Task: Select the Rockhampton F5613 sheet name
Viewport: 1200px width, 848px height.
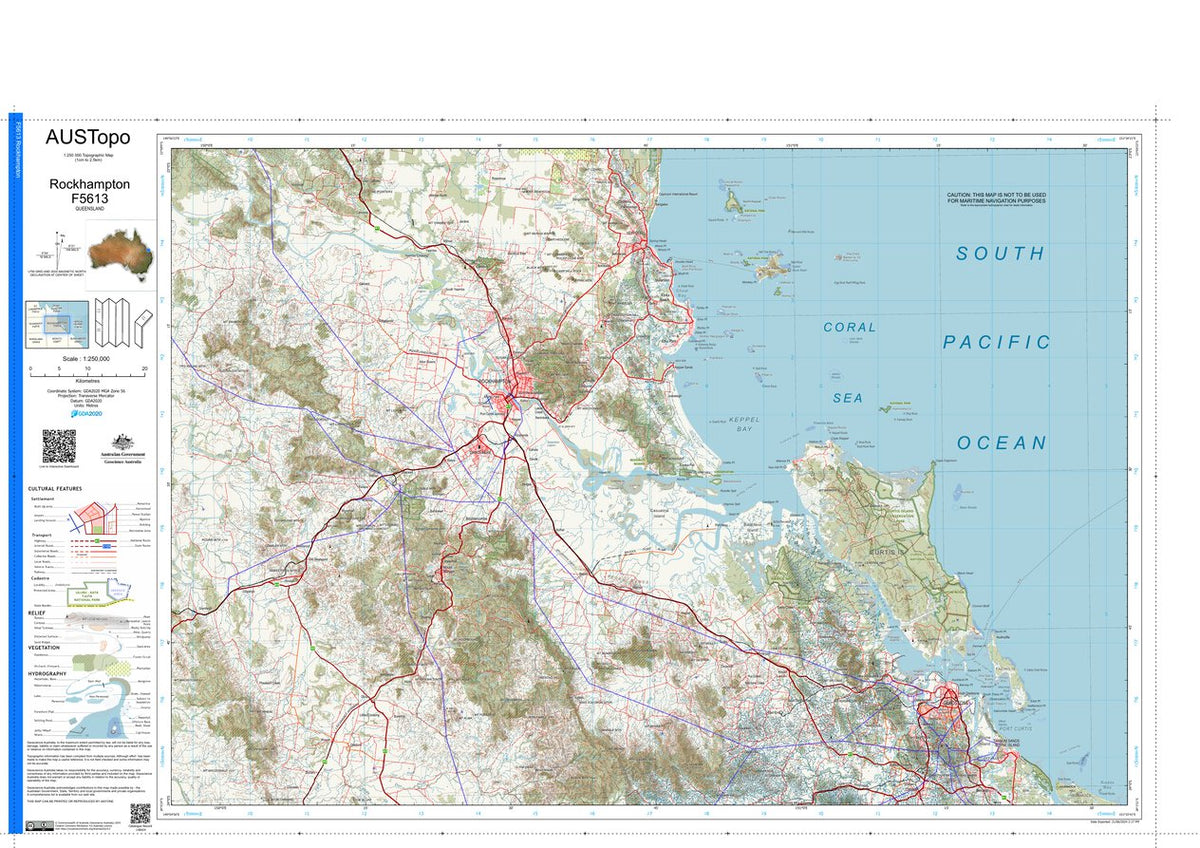Action: (x=89, y=192)
